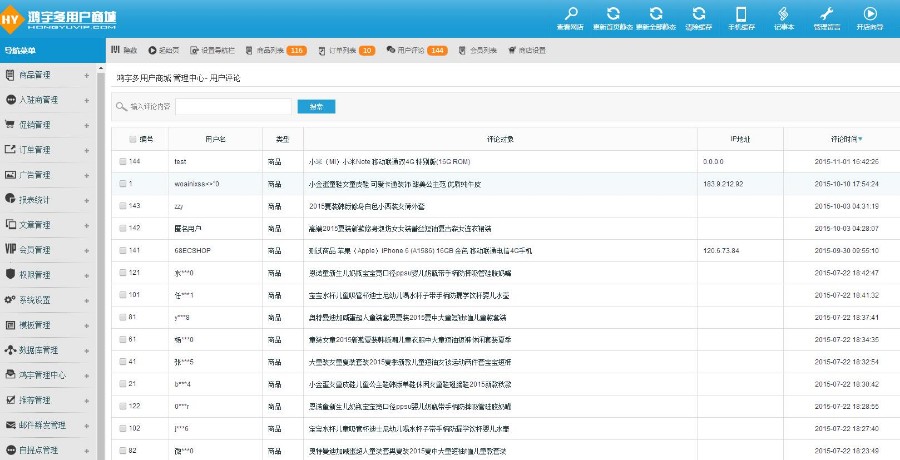Click the 商品管理 sidebar icon
The image size is (900, 460).
tap(10, 75)
